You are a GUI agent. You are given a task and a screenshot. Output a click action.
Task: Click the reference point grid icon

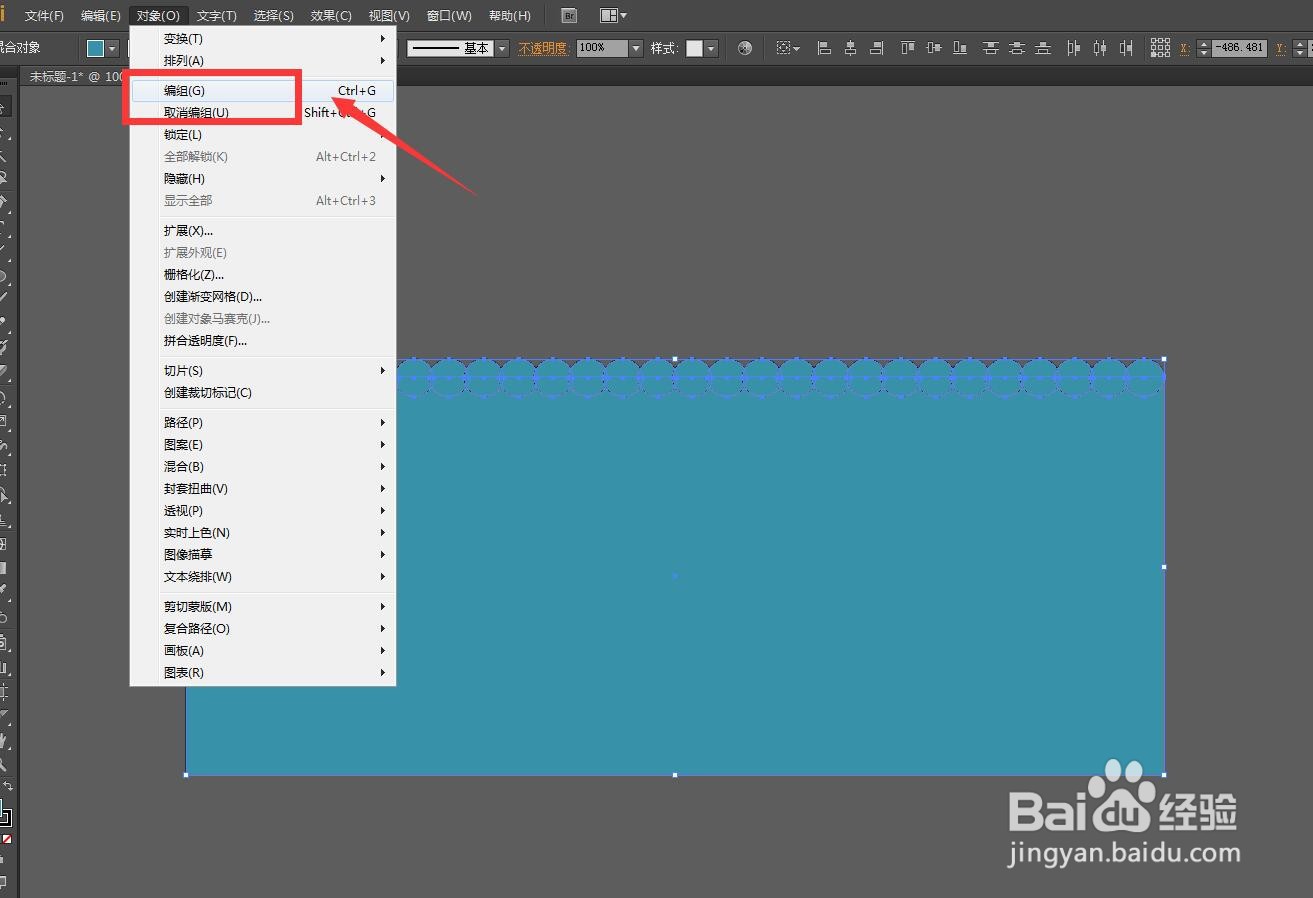[x=1160, y=48]
